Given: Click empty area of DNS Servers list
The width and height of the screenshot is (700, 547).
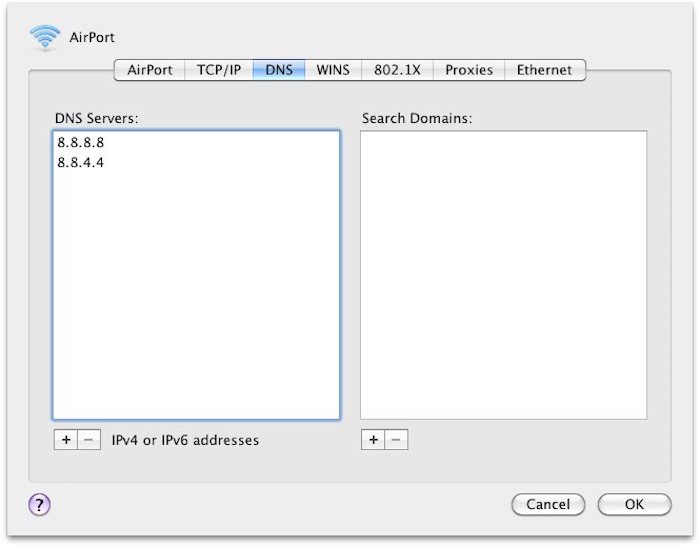Looking at the screenshot, I should pyautogui.click(x=196, y=300).
